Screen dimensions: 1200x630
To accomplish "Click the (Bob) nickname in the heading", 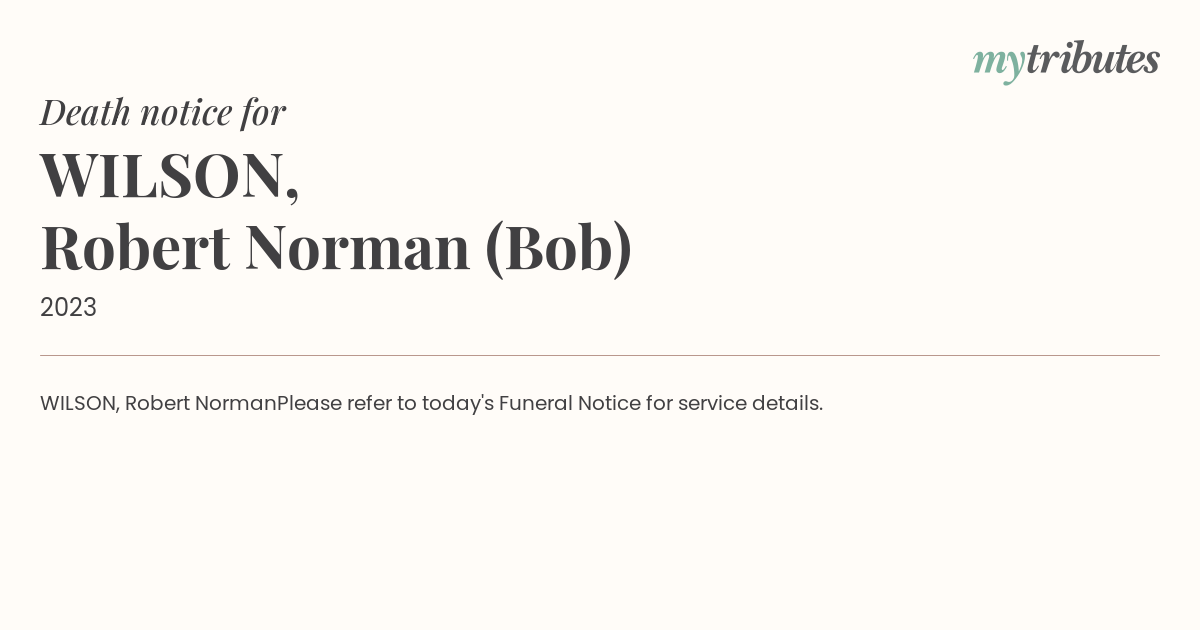I will click(559, 248).
